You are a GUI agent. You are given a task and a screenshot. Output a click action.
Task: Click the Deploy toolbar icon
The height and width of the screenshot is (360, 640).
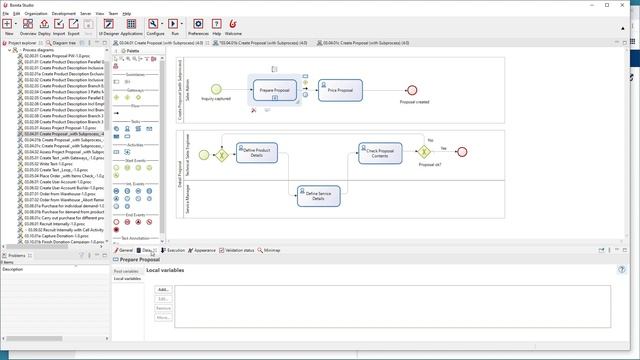point(44,24)
